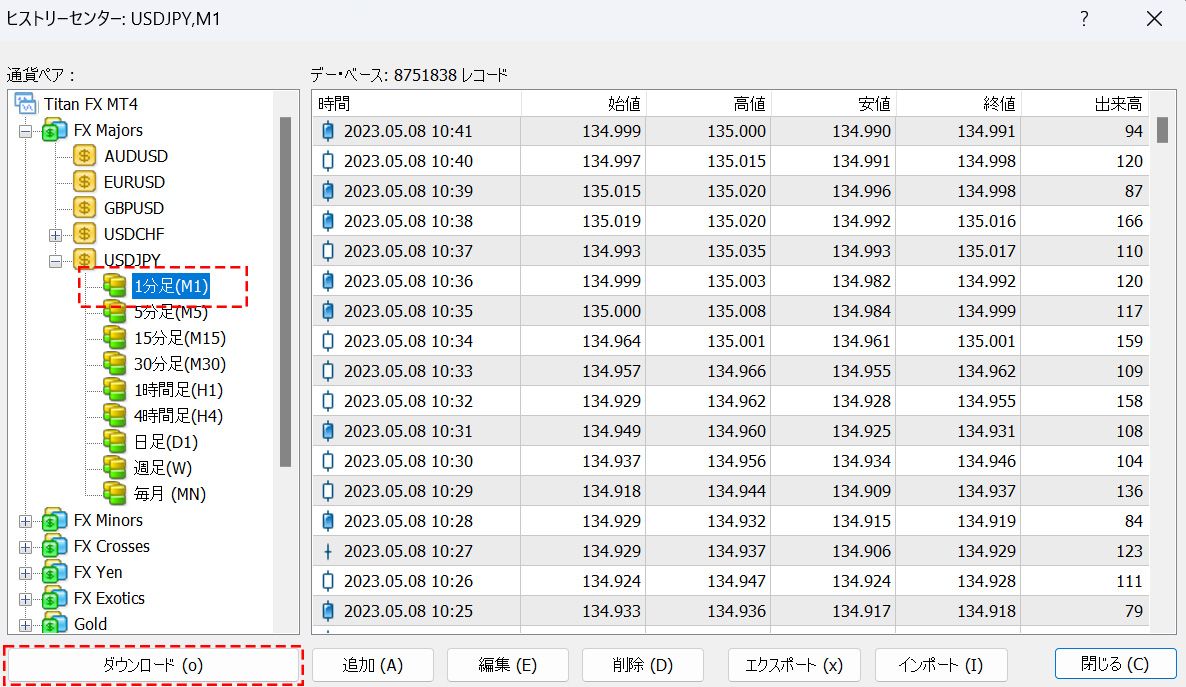
Task: Select the GBPUSD coin icon
Action: 86,208
